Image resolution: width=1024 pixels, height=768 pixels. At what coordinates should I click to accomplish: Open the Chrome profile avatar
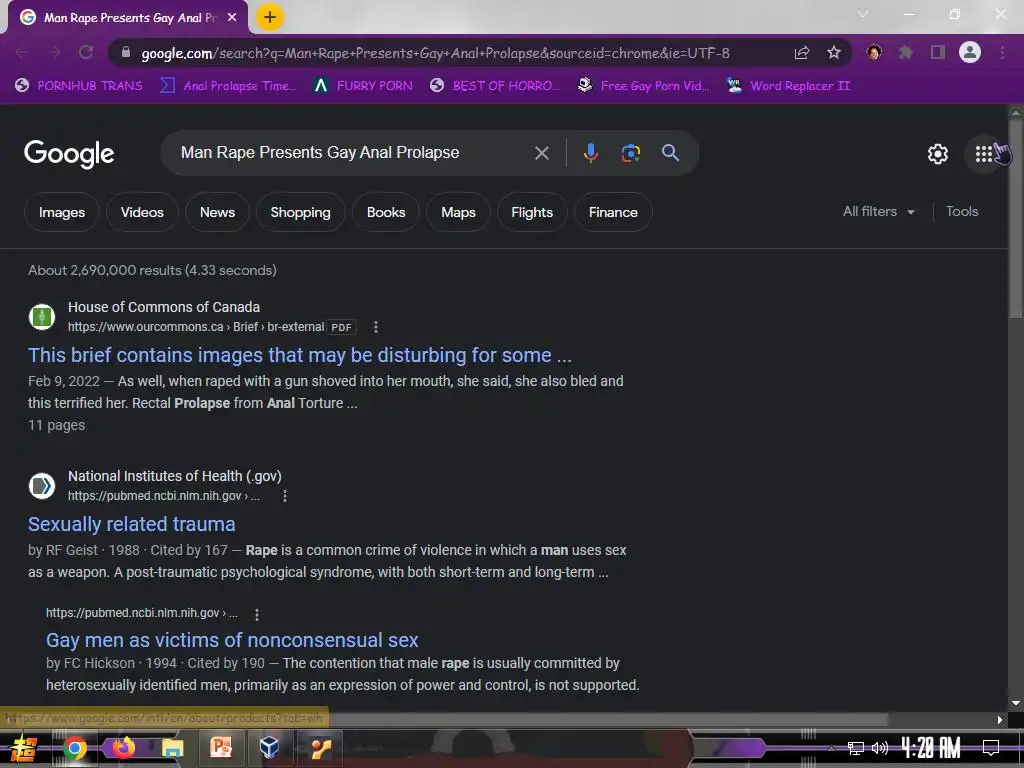tap(970, 53)
